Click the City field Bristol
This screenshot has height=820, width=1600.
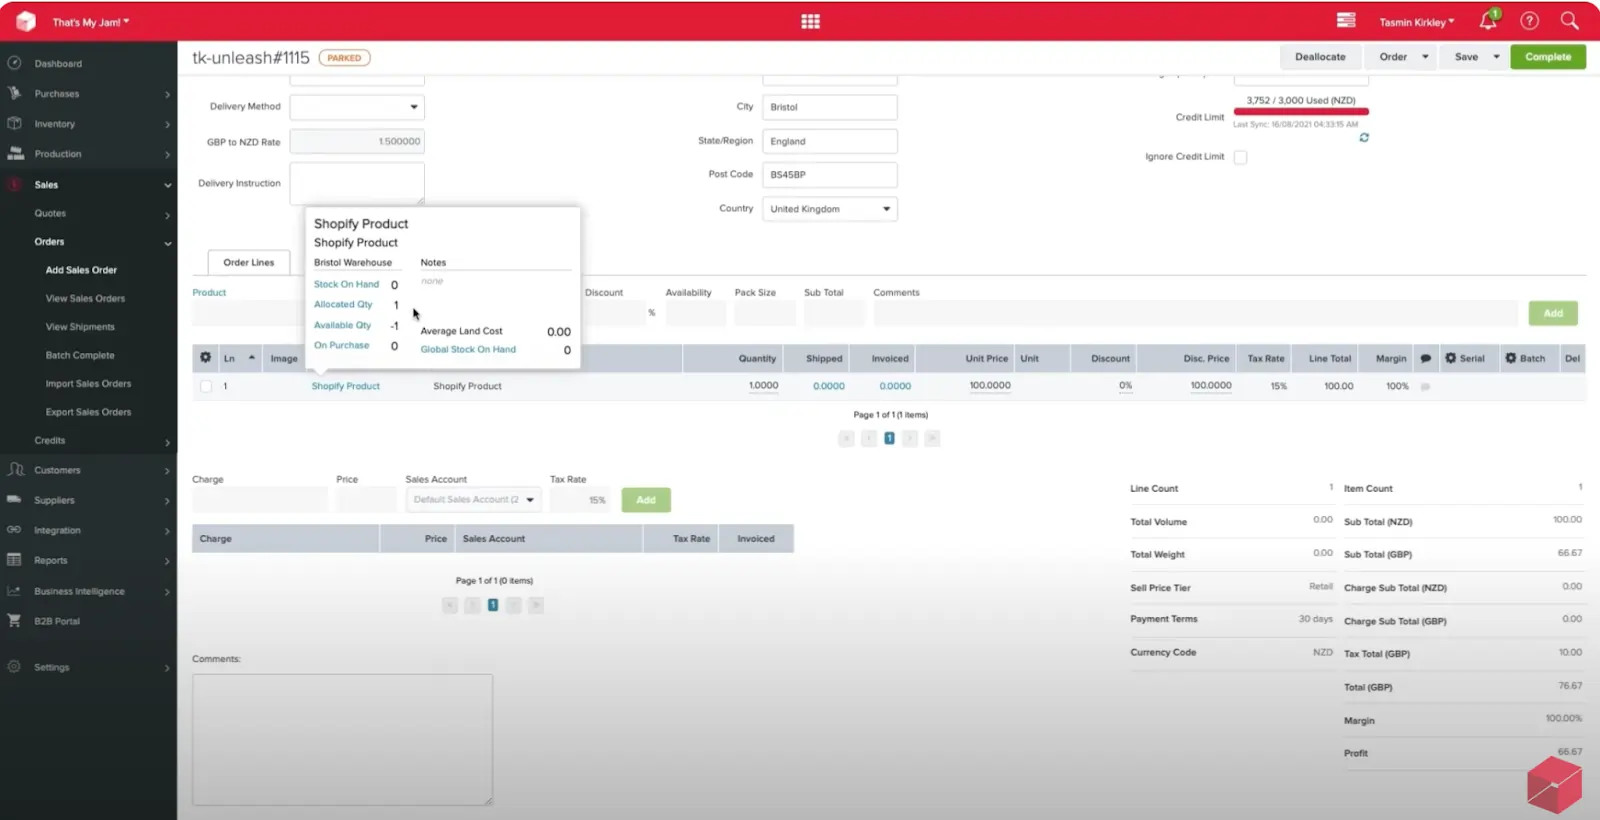point(830,107)
